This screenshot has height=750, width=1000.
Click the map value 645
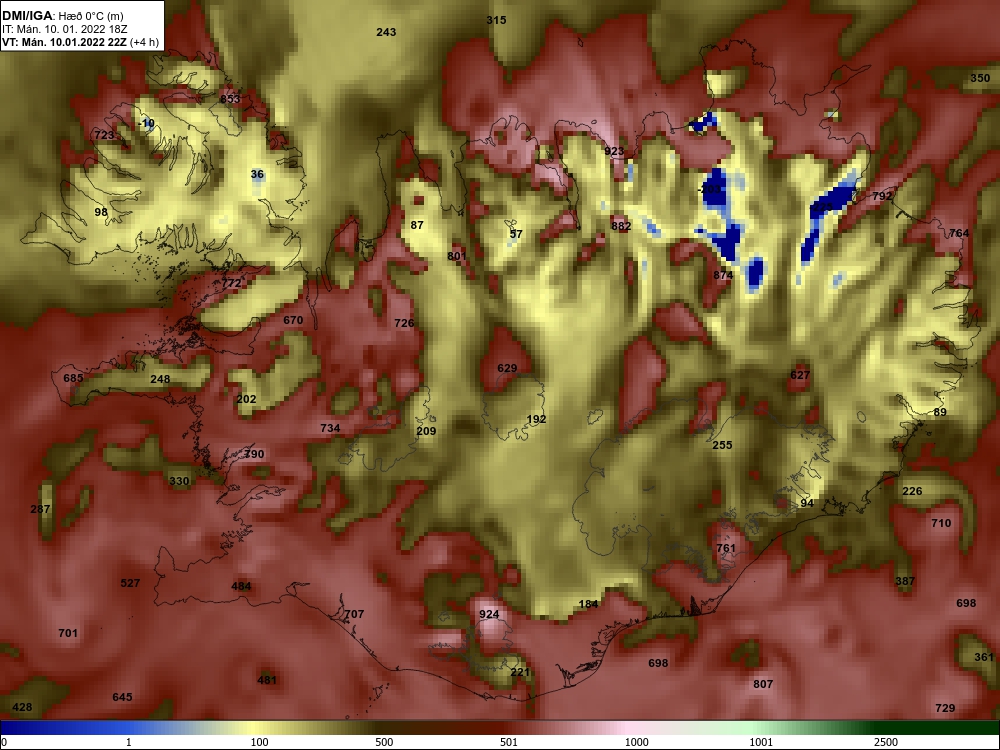pos(122,697)
